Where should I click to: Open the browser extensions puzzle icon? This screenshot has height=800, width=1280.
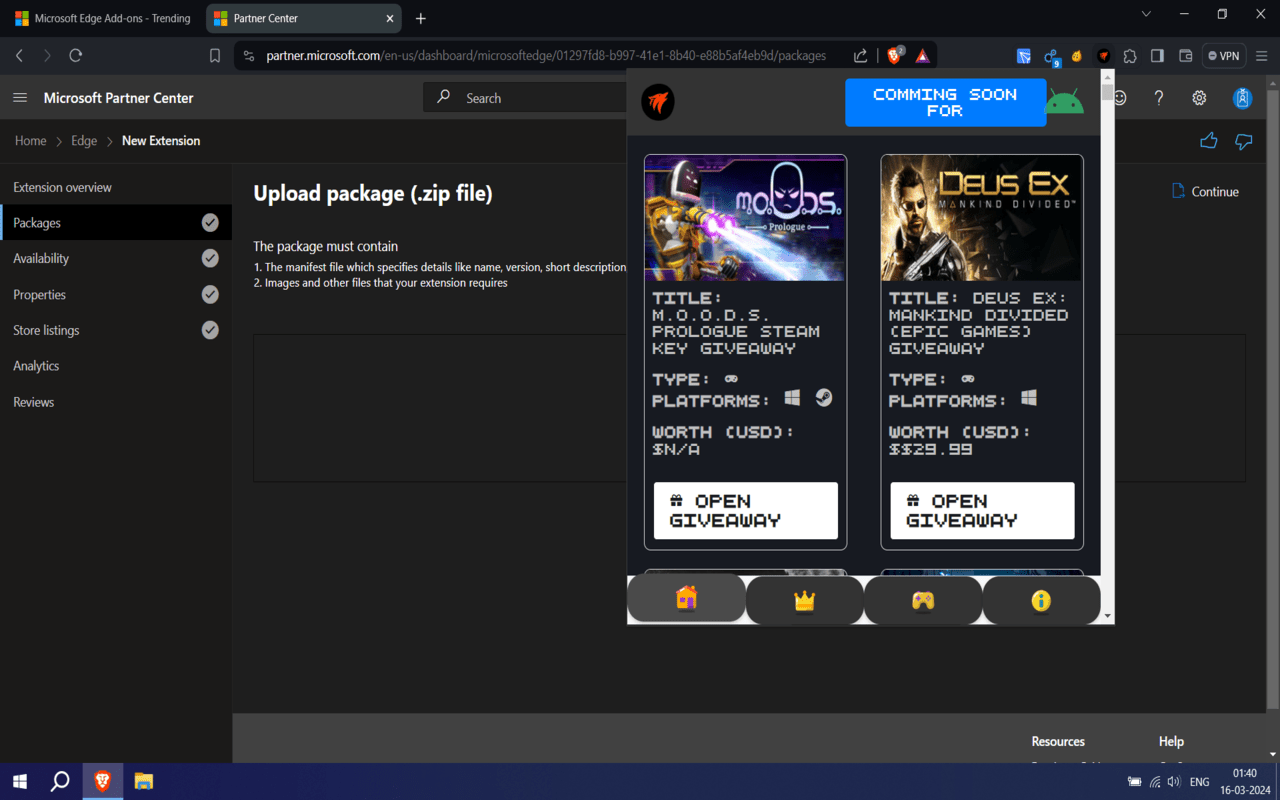click(1130, 56)
